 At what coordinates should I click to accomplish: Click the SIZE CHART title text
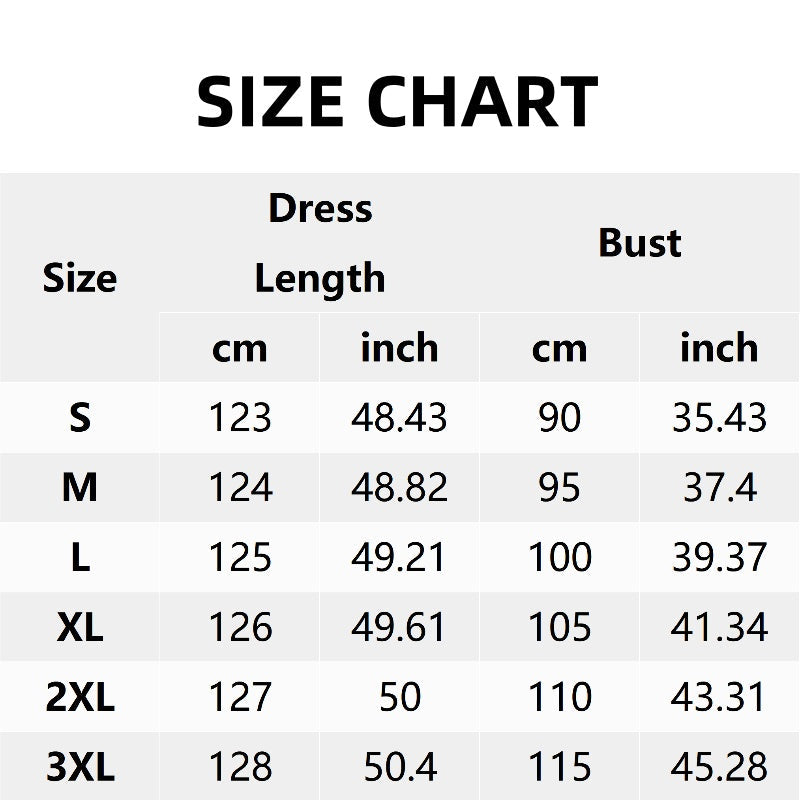398,102
